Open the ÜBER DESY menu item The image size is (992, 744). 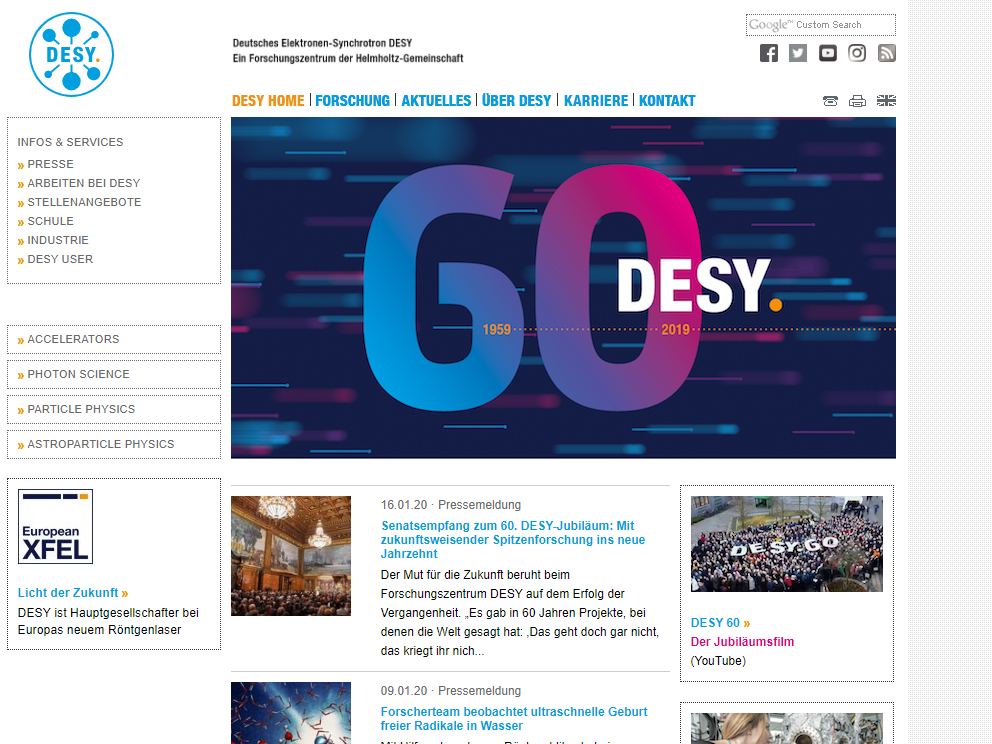coord(516,101)
